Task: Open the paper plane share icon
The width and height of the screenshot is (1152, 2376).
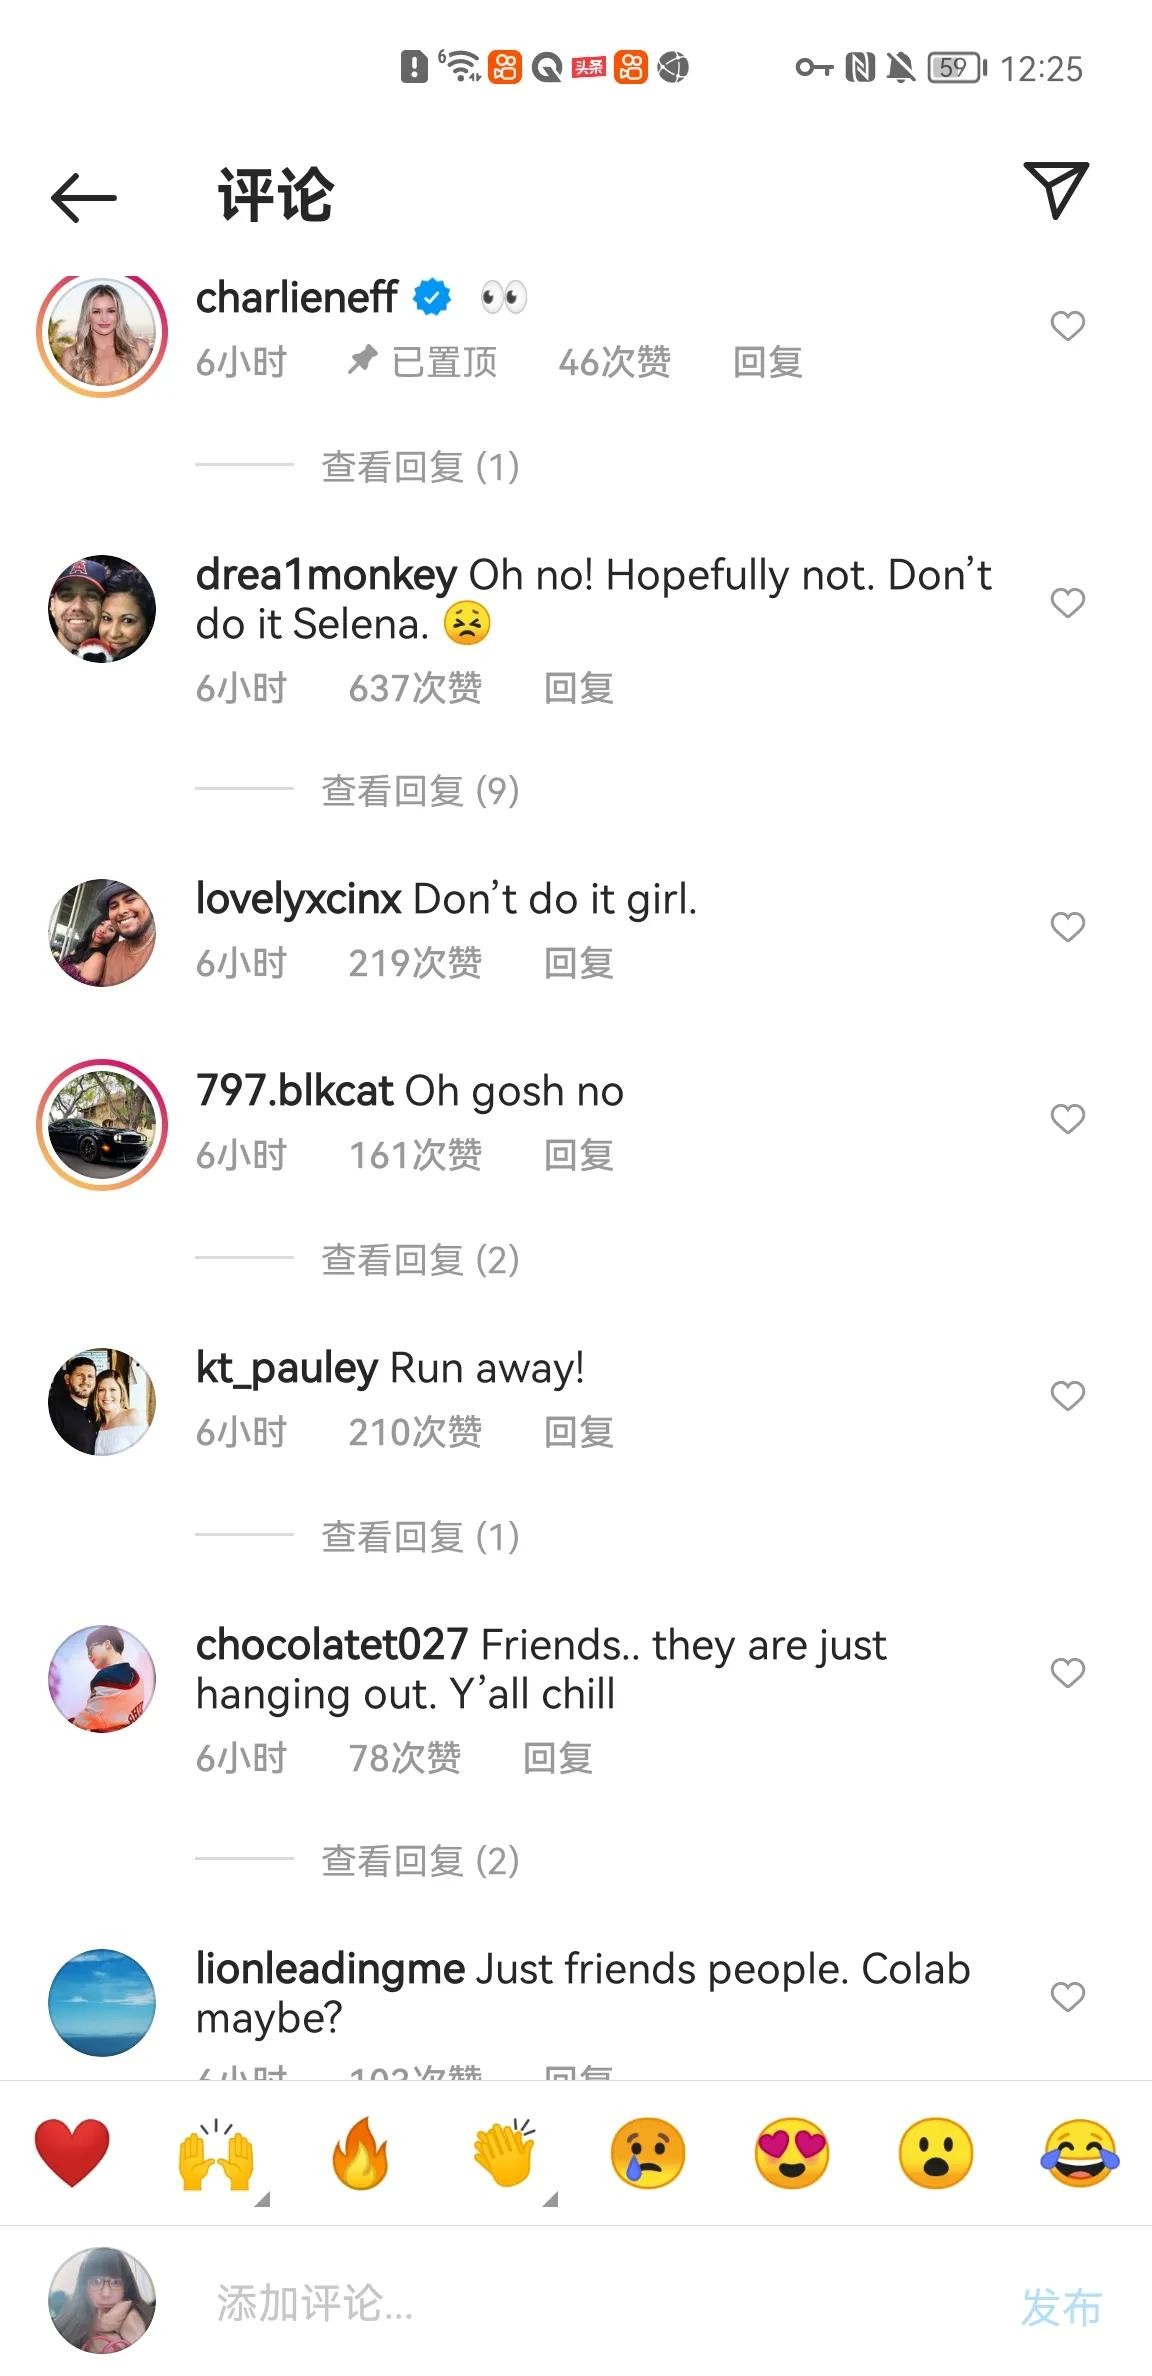Action: [x=1056, y=189]
